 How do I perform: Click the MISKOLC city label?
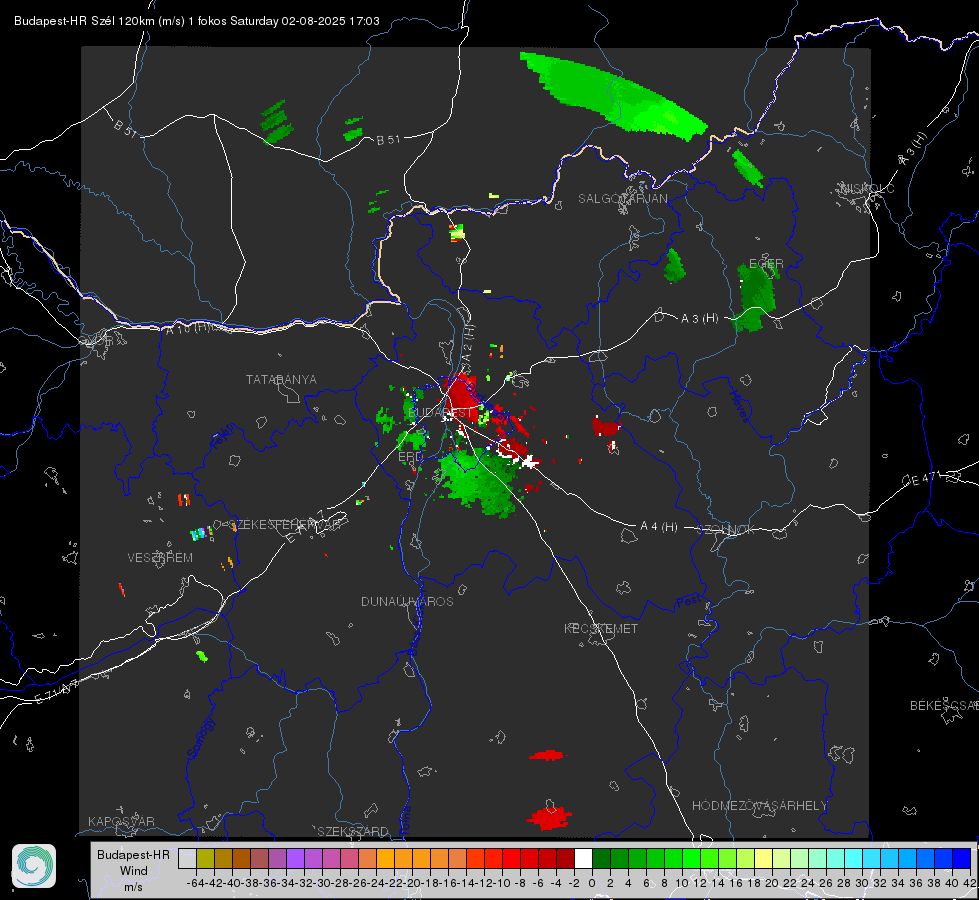point(867,188)
